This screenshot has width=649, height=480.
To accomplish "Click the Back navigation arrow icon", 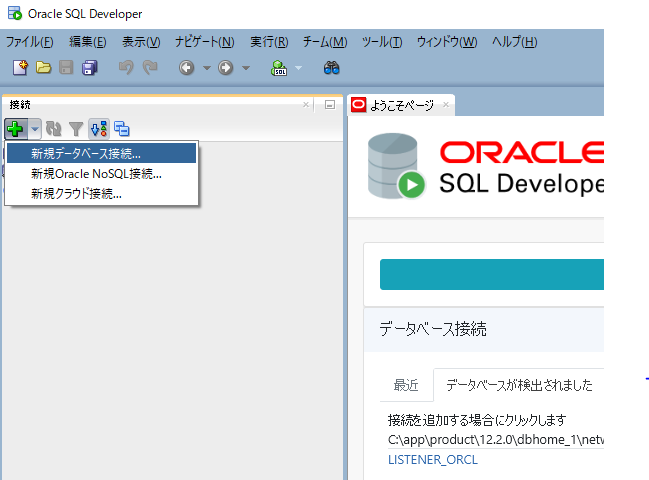I will pyautogui.click(x=187, y=67).
